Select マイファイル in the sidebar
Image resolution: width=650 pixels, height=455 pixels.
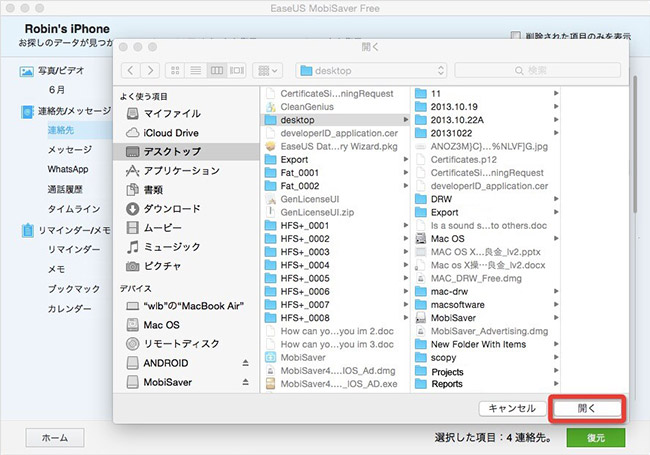coord(186,114)
